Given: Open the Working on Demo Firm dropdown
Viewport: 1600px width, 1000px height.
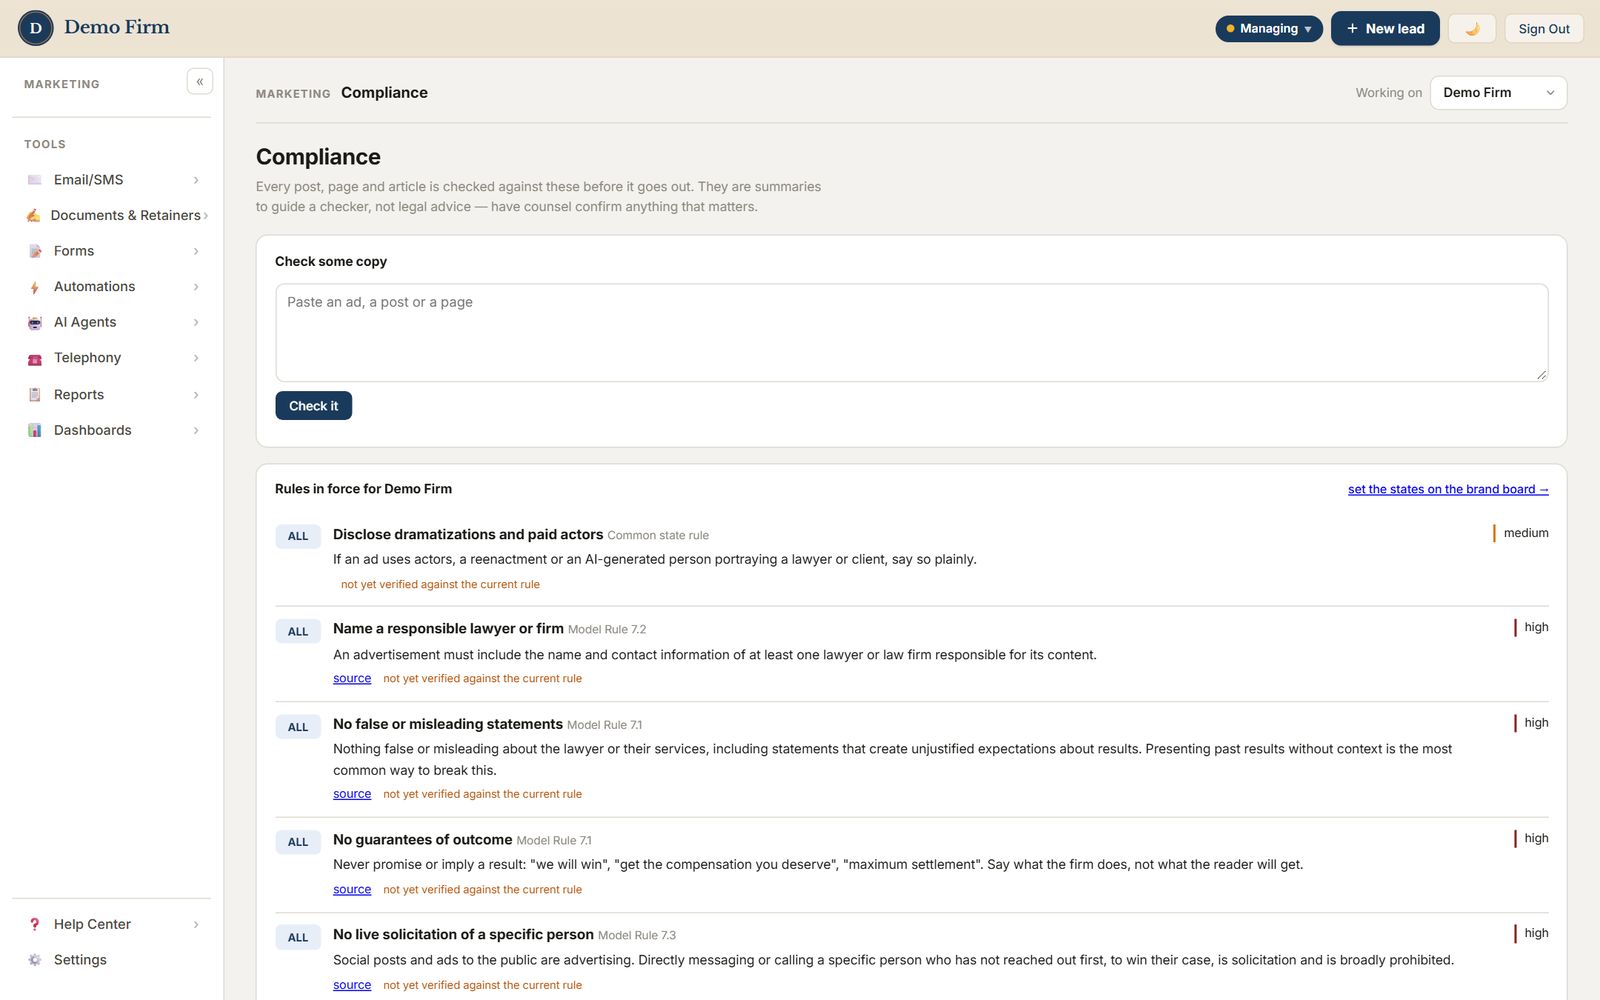Looking at the screenshot, I should point(1498,92).
